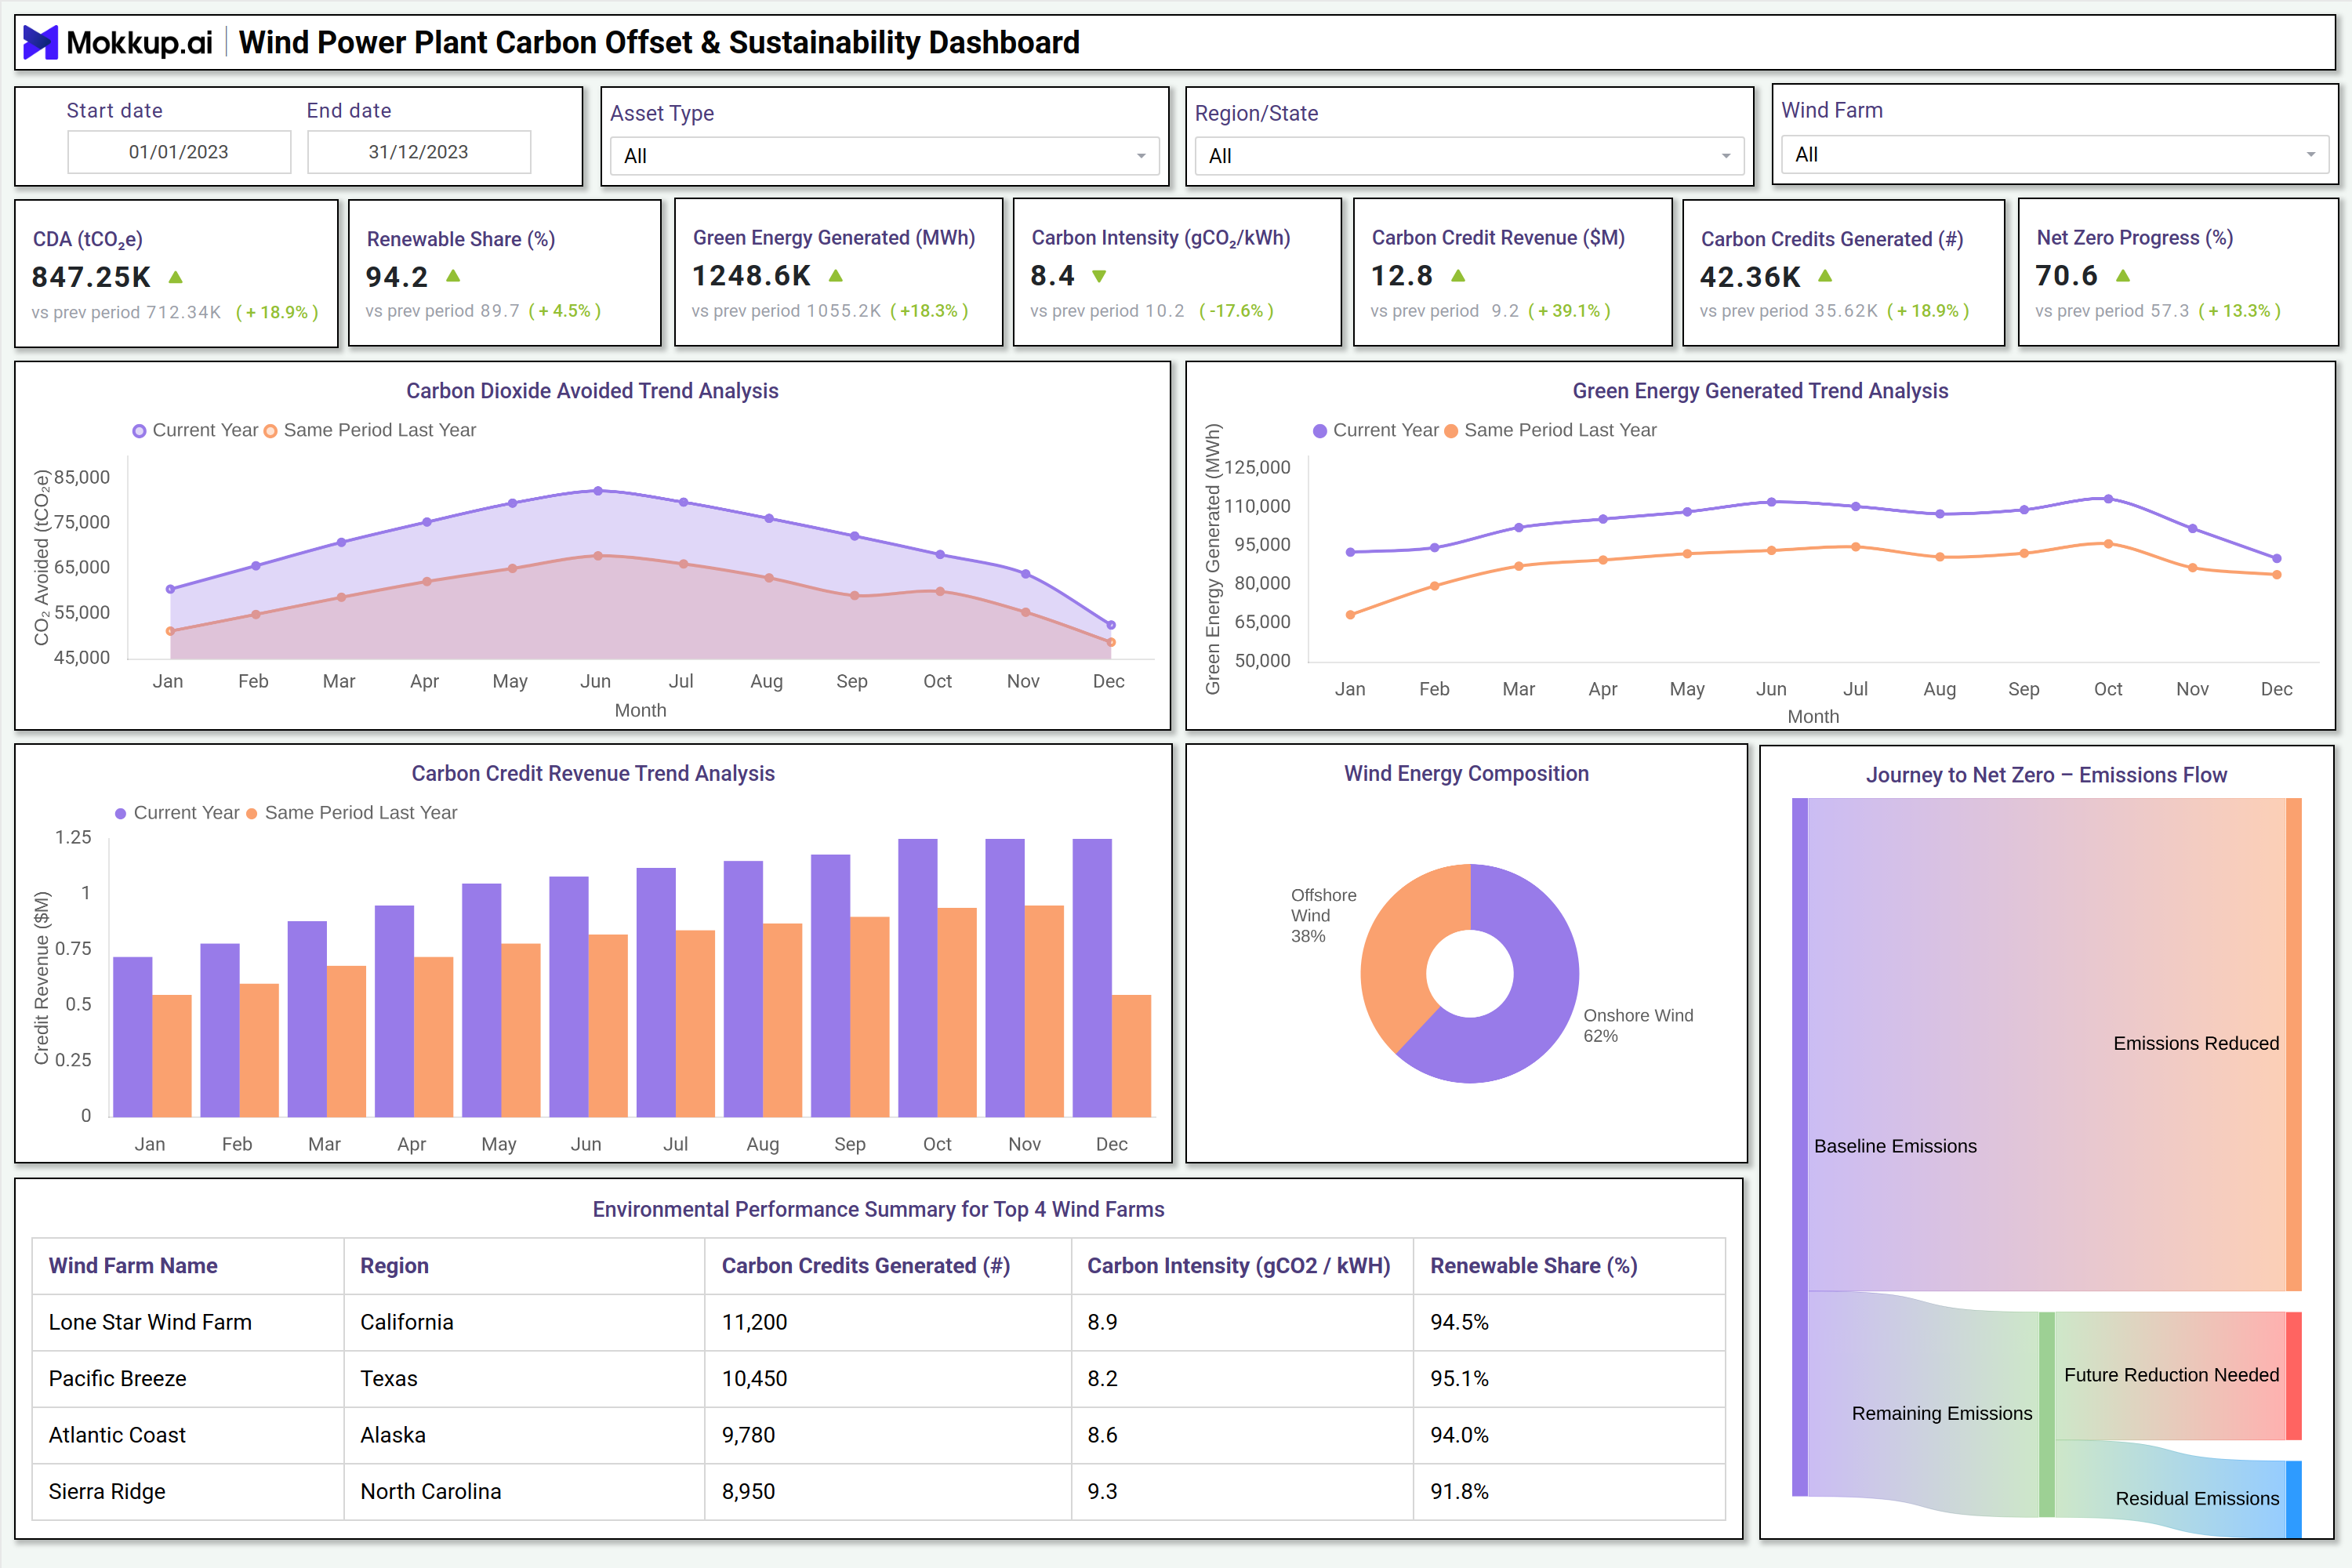Toggle Current Year legend in Green Energy chart
Image resolution: width=2352 pixels, height=1568 pixels.
pos(1375,430)
